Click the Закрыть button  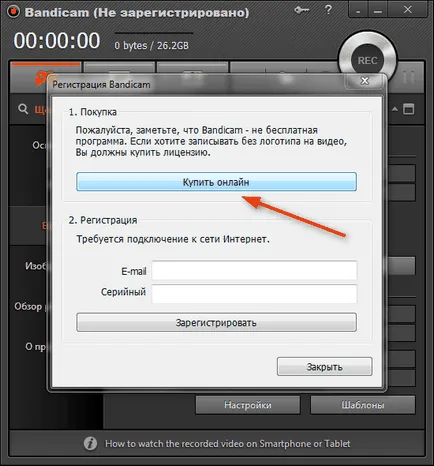[324, 367]
